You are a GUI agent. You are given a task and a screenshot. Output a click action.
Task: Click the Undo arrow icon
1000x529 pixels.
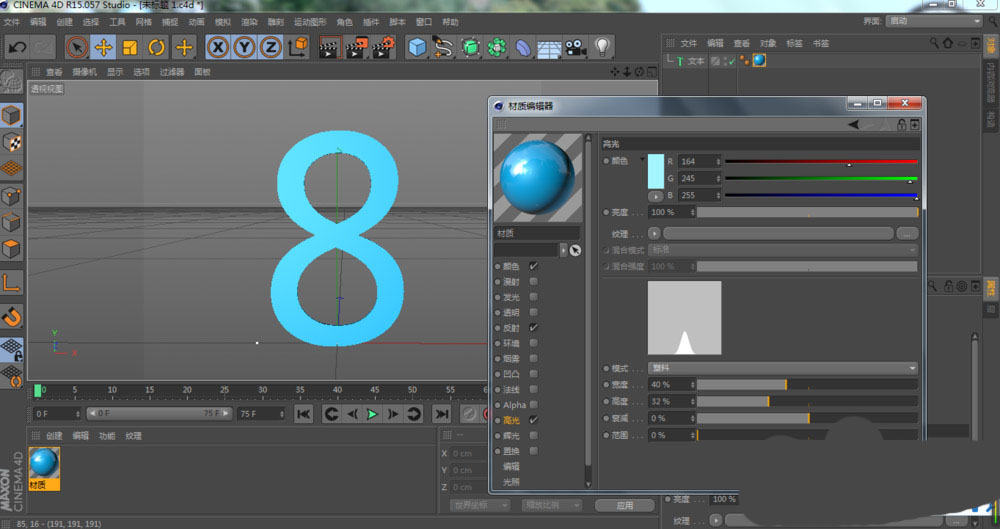coord(17,47)
